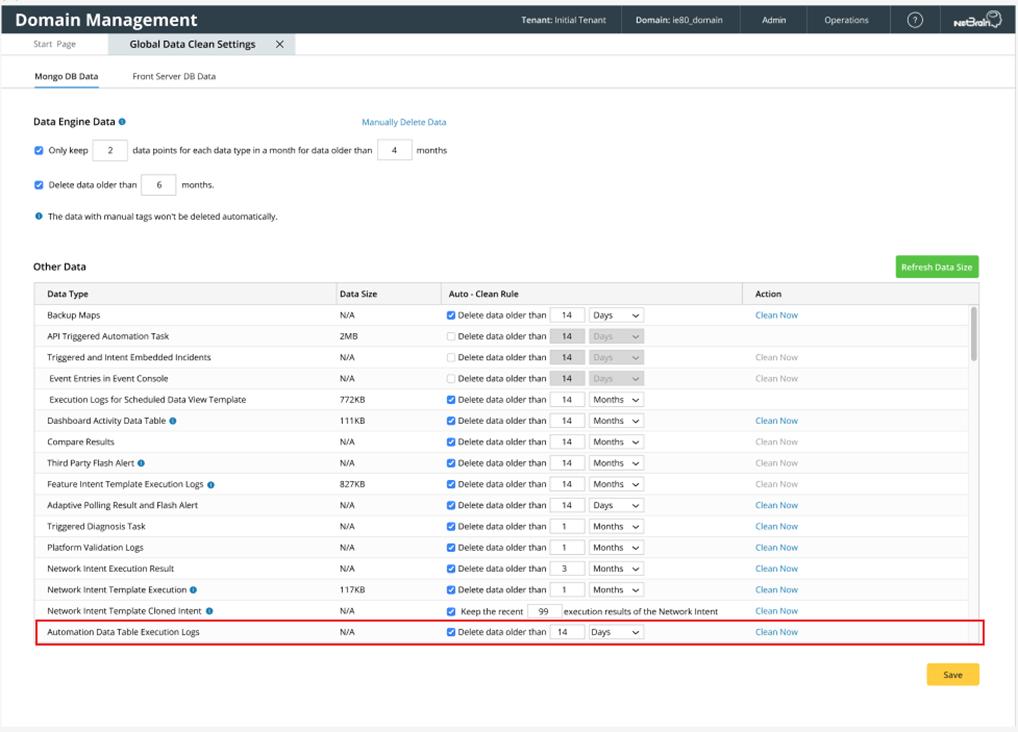Viewport: 1018px width, 732px height.
Task: Switch to Front Server DB Data tab
Action: (174, 76)
